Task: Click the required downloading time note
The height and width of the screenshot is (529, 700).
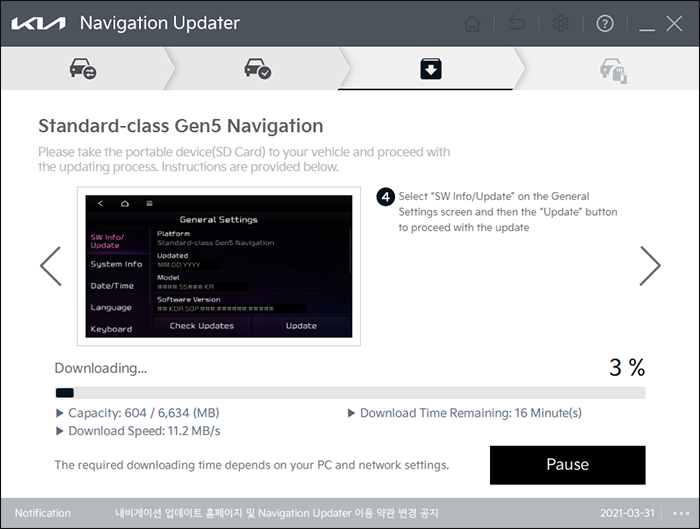Action: pyautogui.click(x=252, y=465)
